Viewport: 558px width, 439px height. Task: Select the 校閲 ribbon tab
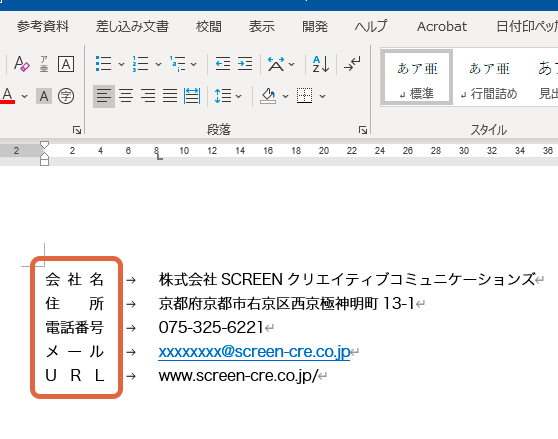click(209, 26)
